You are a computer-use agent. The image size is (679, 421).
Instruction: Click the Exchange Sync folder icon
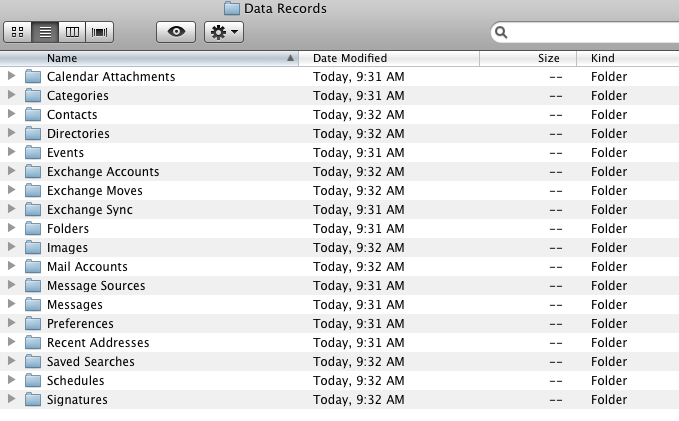33,209
